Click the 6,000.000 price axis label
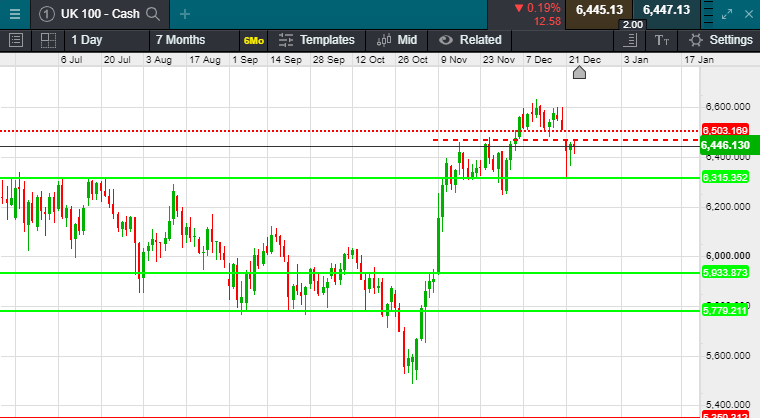The image size is (760, 418). click(x=728, y=256)
